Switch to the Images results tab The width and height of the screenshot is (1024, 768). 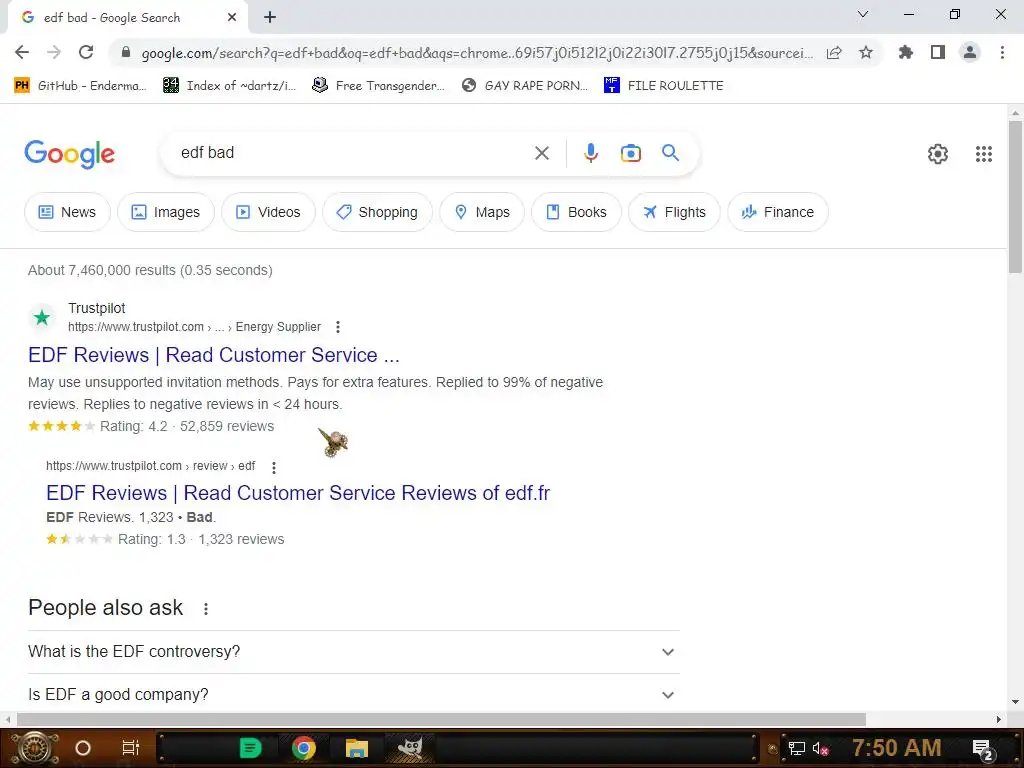pyautogui.click(x=166, y=212)
